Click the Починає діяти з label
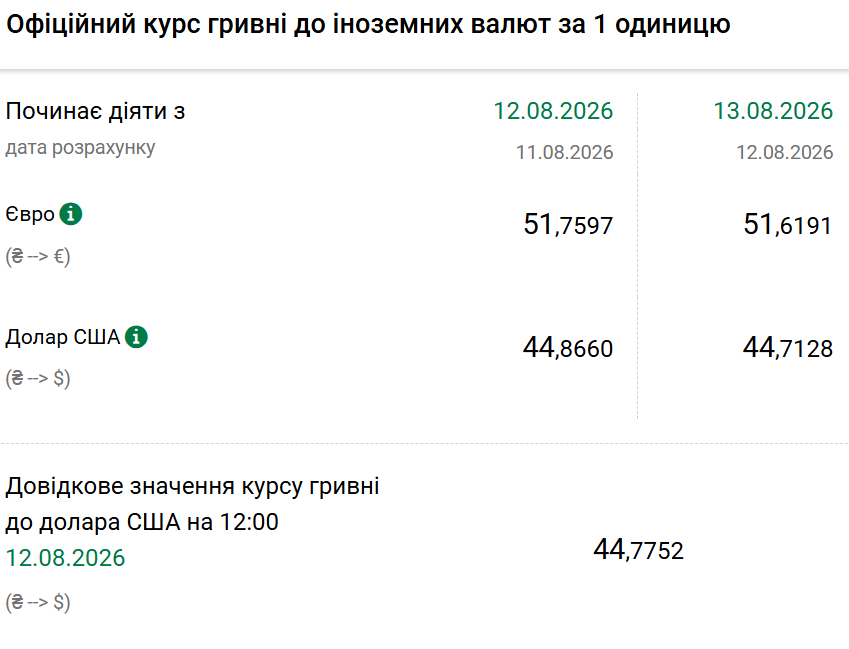This screenshot has width=849, height=649. tap(95, 112)
